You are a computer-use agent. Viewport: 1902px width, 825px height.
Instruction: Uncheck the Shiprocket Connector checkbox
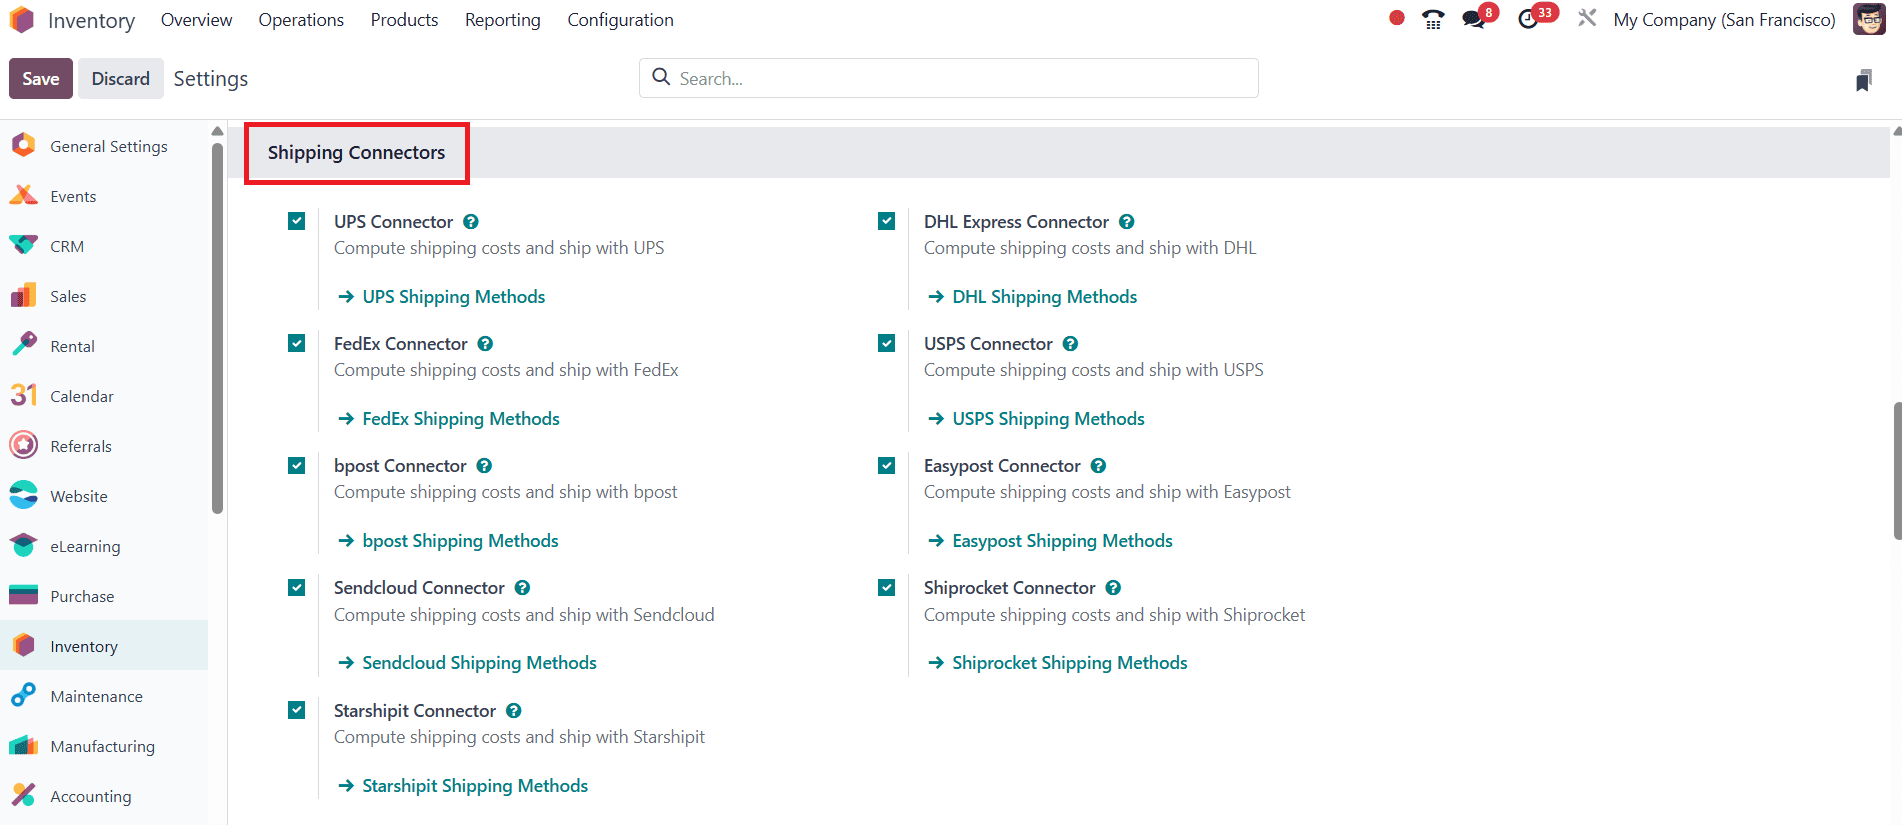coord(886,587)
